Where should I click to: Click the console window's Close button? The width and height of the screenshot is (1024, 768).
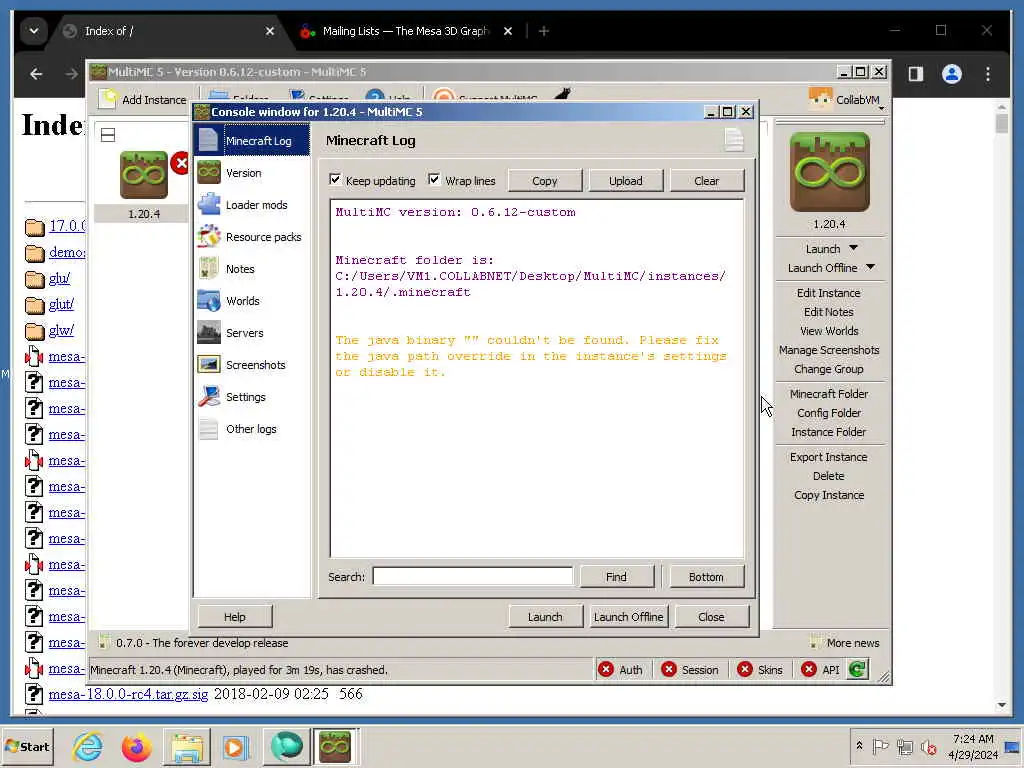[x=712, y=617]
